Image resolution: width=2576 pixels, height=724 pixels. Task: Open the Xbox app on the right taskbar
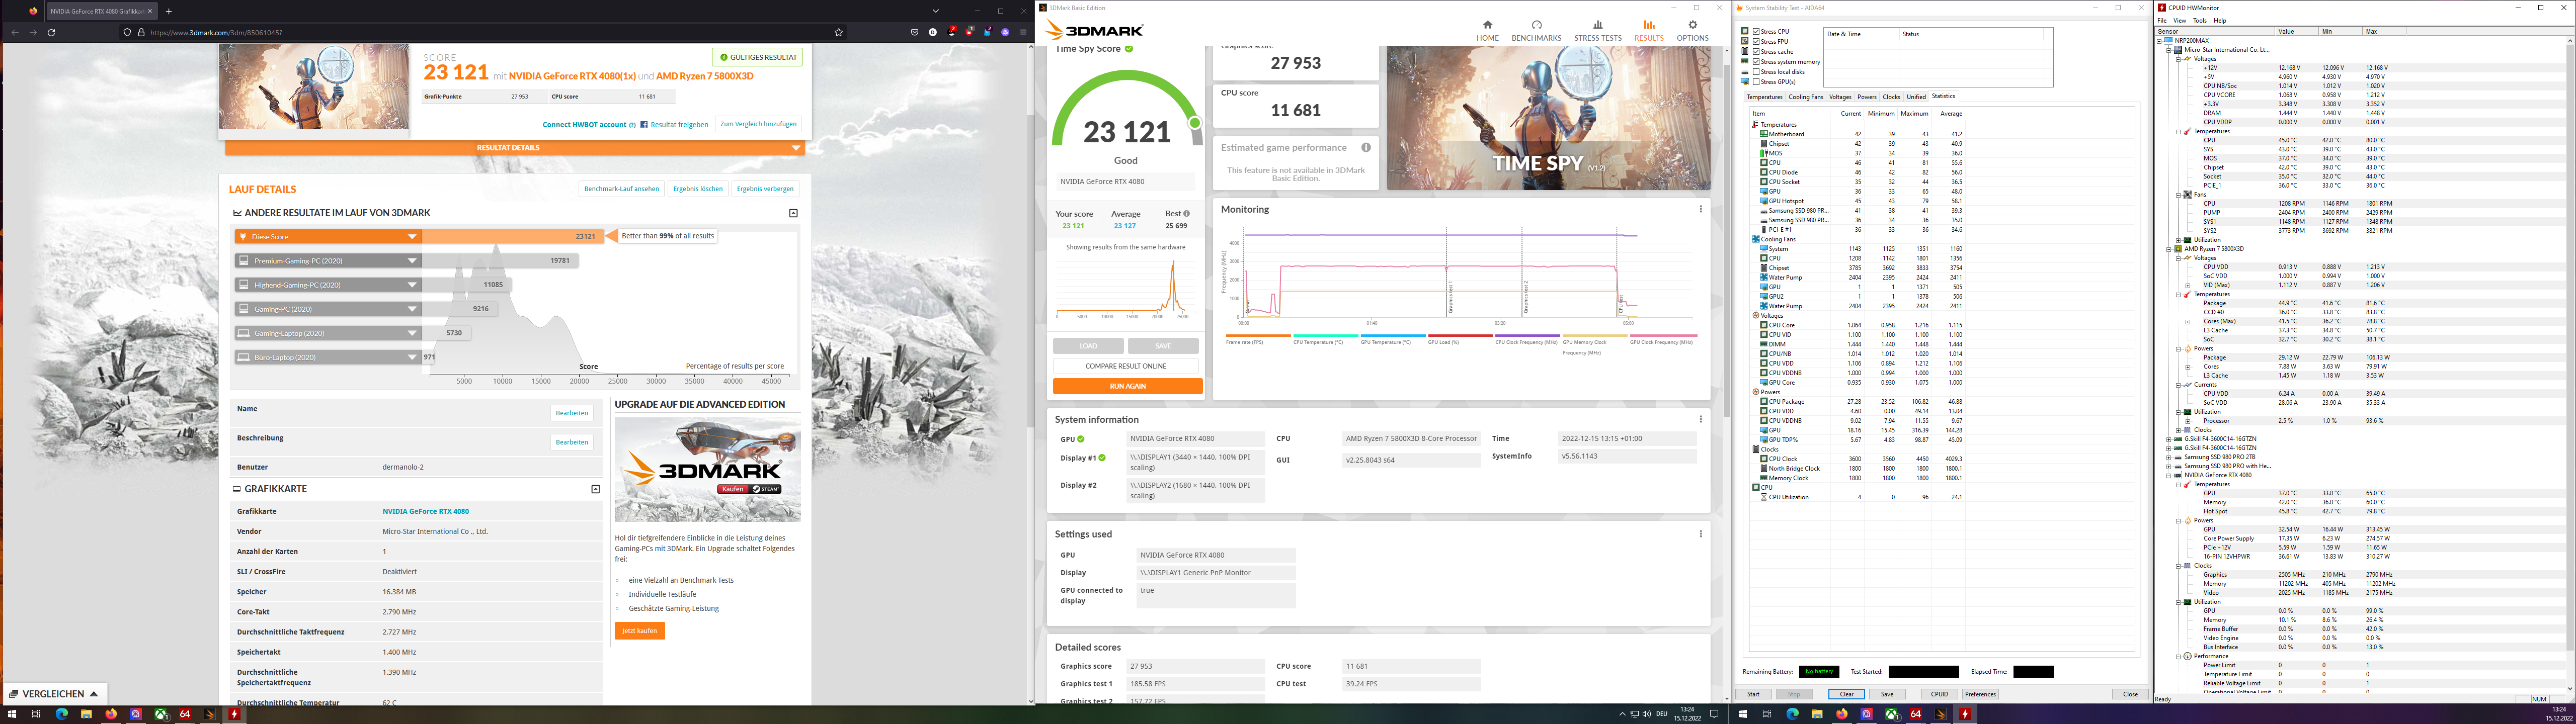coord(1891,714)
